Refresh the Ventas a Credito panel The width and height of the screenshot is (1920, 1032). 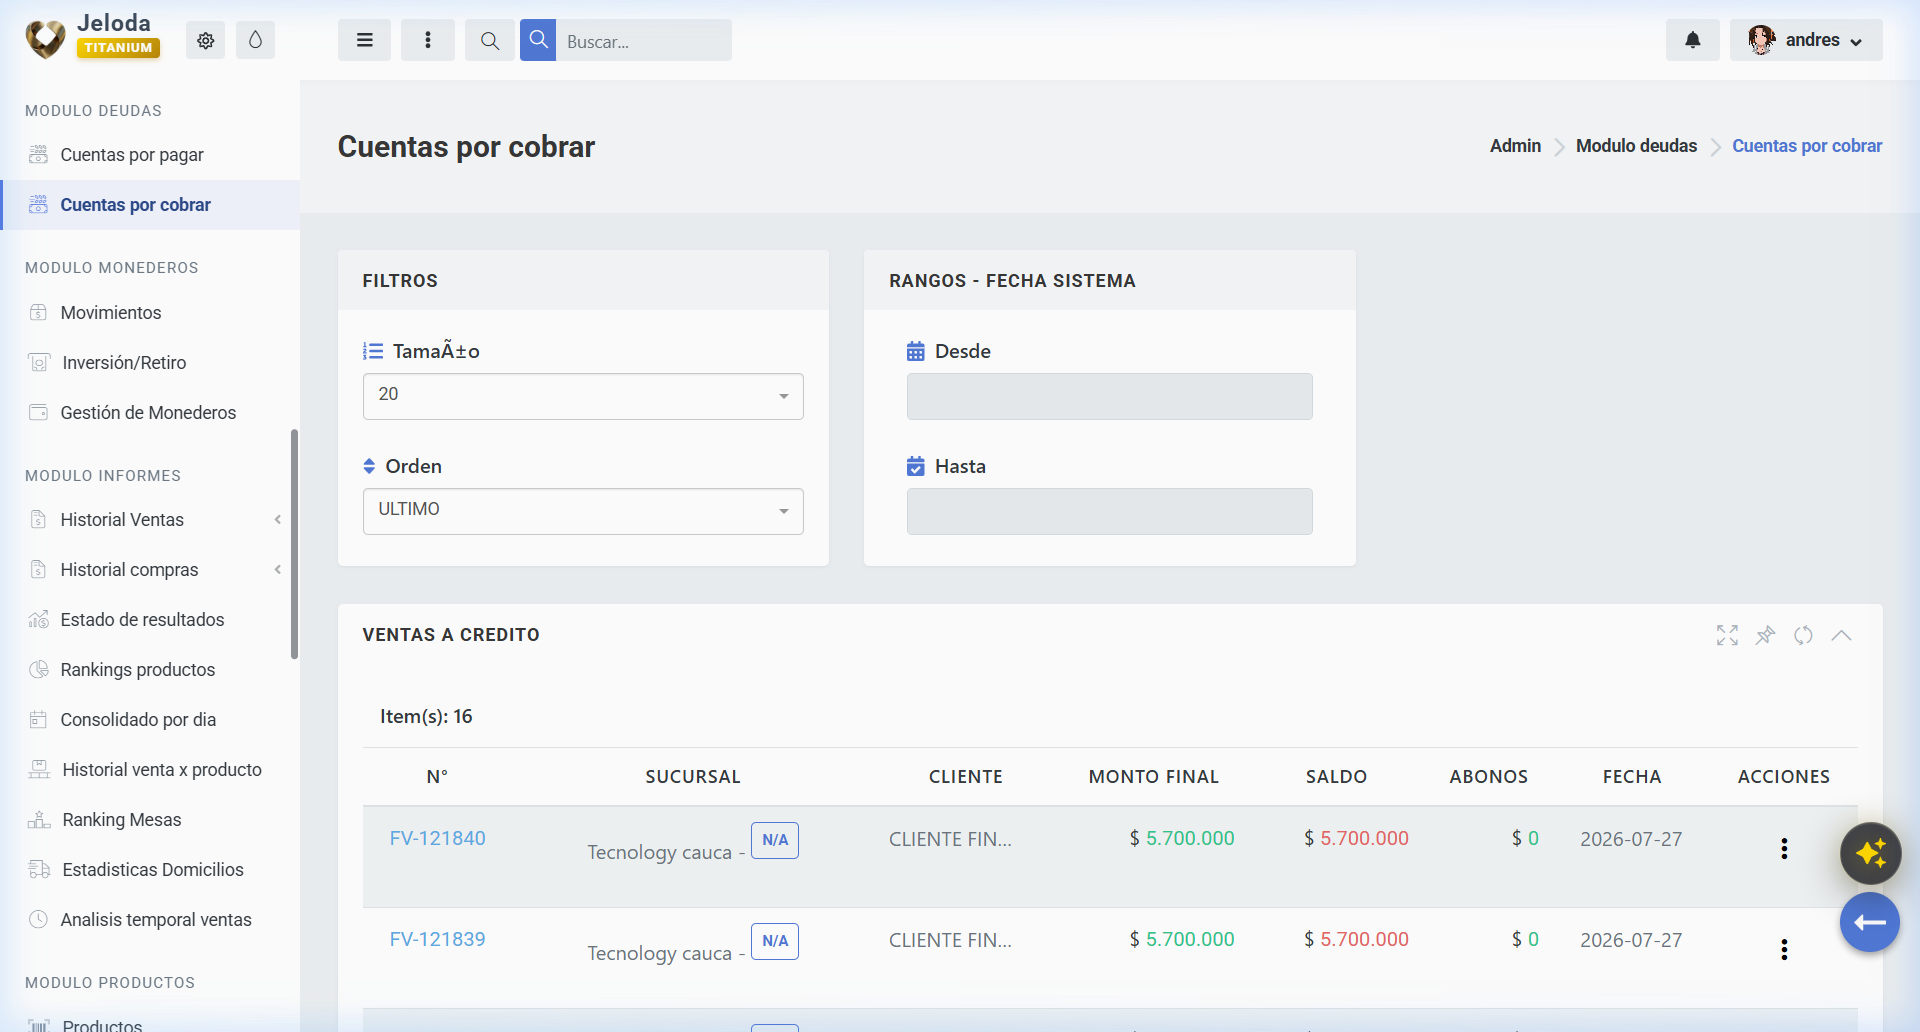click(1803, 635)
